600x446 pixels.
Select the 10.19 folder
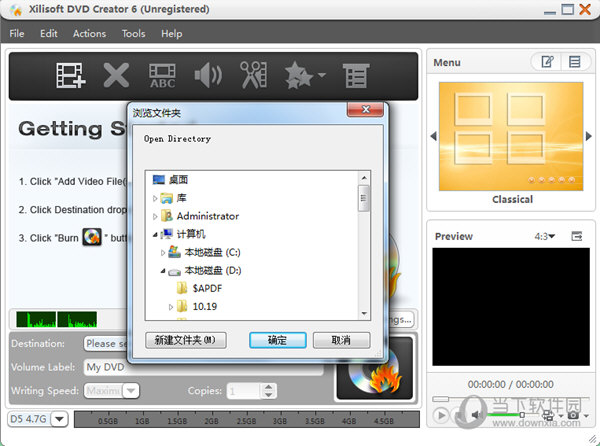pyautogui.click(x=197, y=306)
